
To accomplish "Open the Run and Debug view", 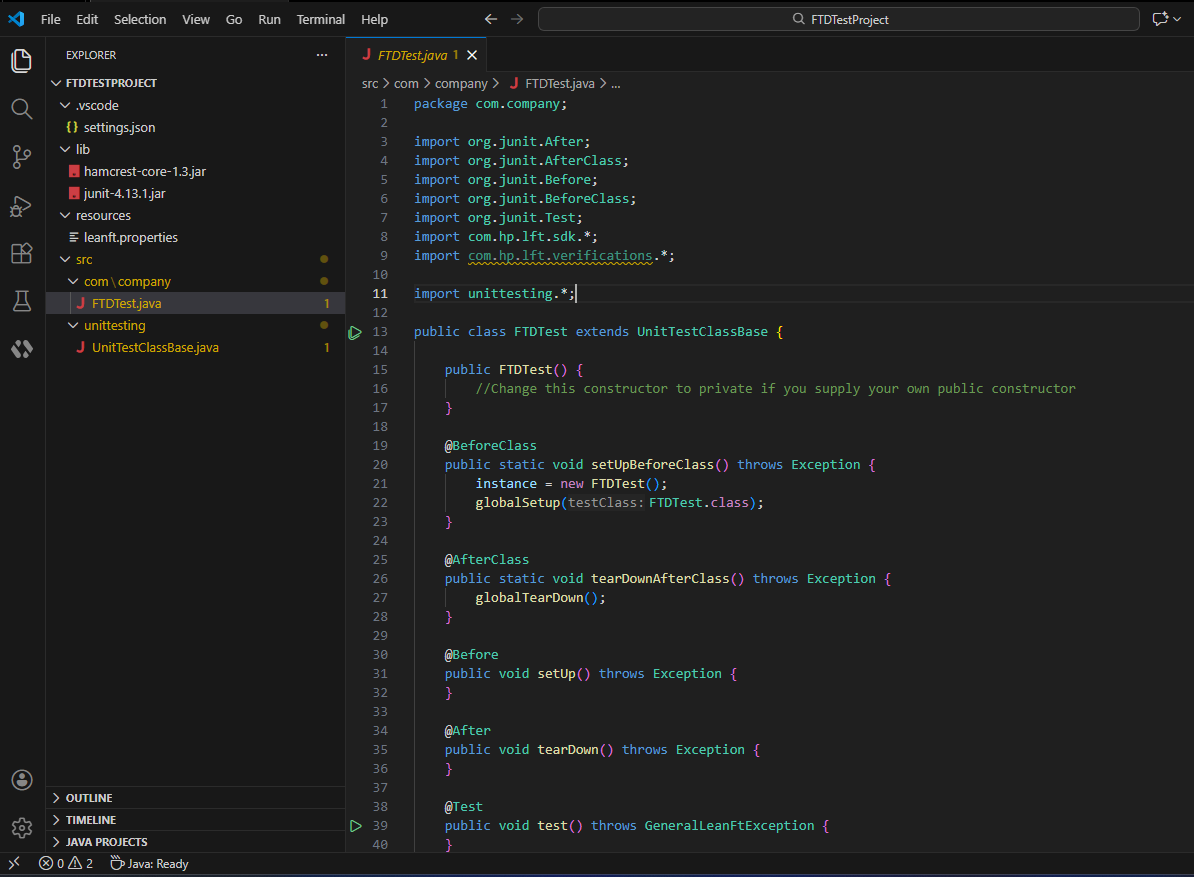I will (x=22, y=205).
